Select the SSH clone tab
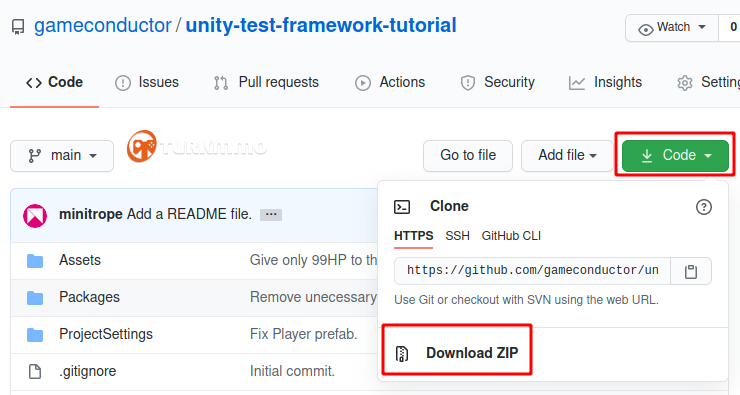This screenshot has height=395, width=740. click(457, 235)
